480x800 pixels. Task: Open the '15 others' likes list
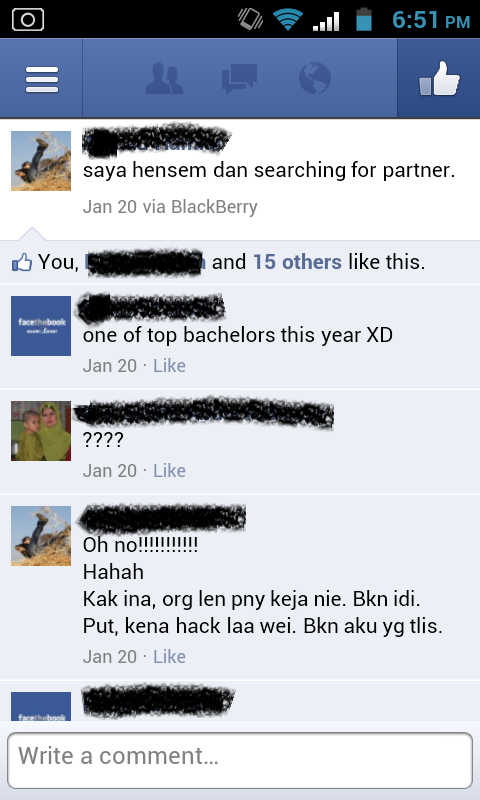(297, 262)
